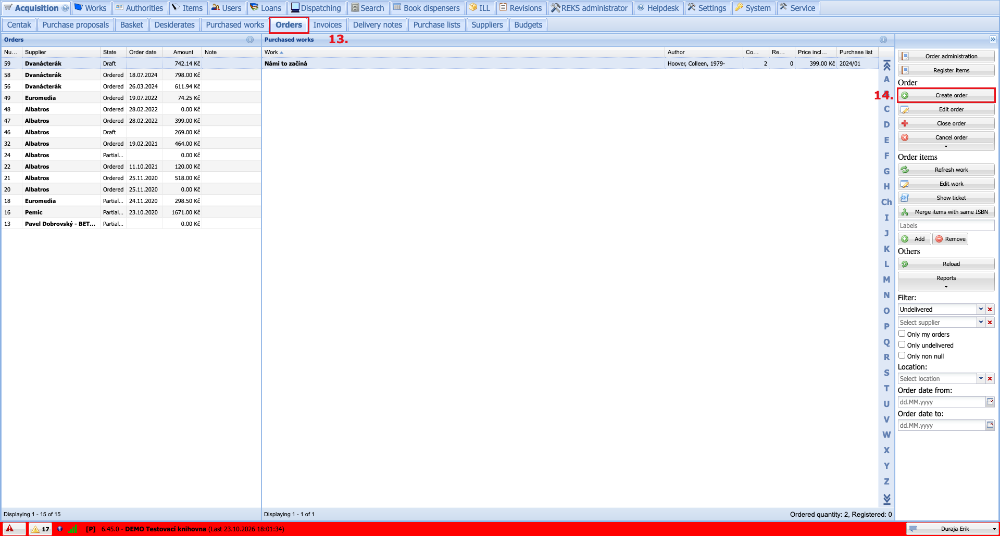Image resolution: width=1000 pixels, height=536 pixels.
Task: Expand the Select supplier dropdown
Action: tap(981, 322)
